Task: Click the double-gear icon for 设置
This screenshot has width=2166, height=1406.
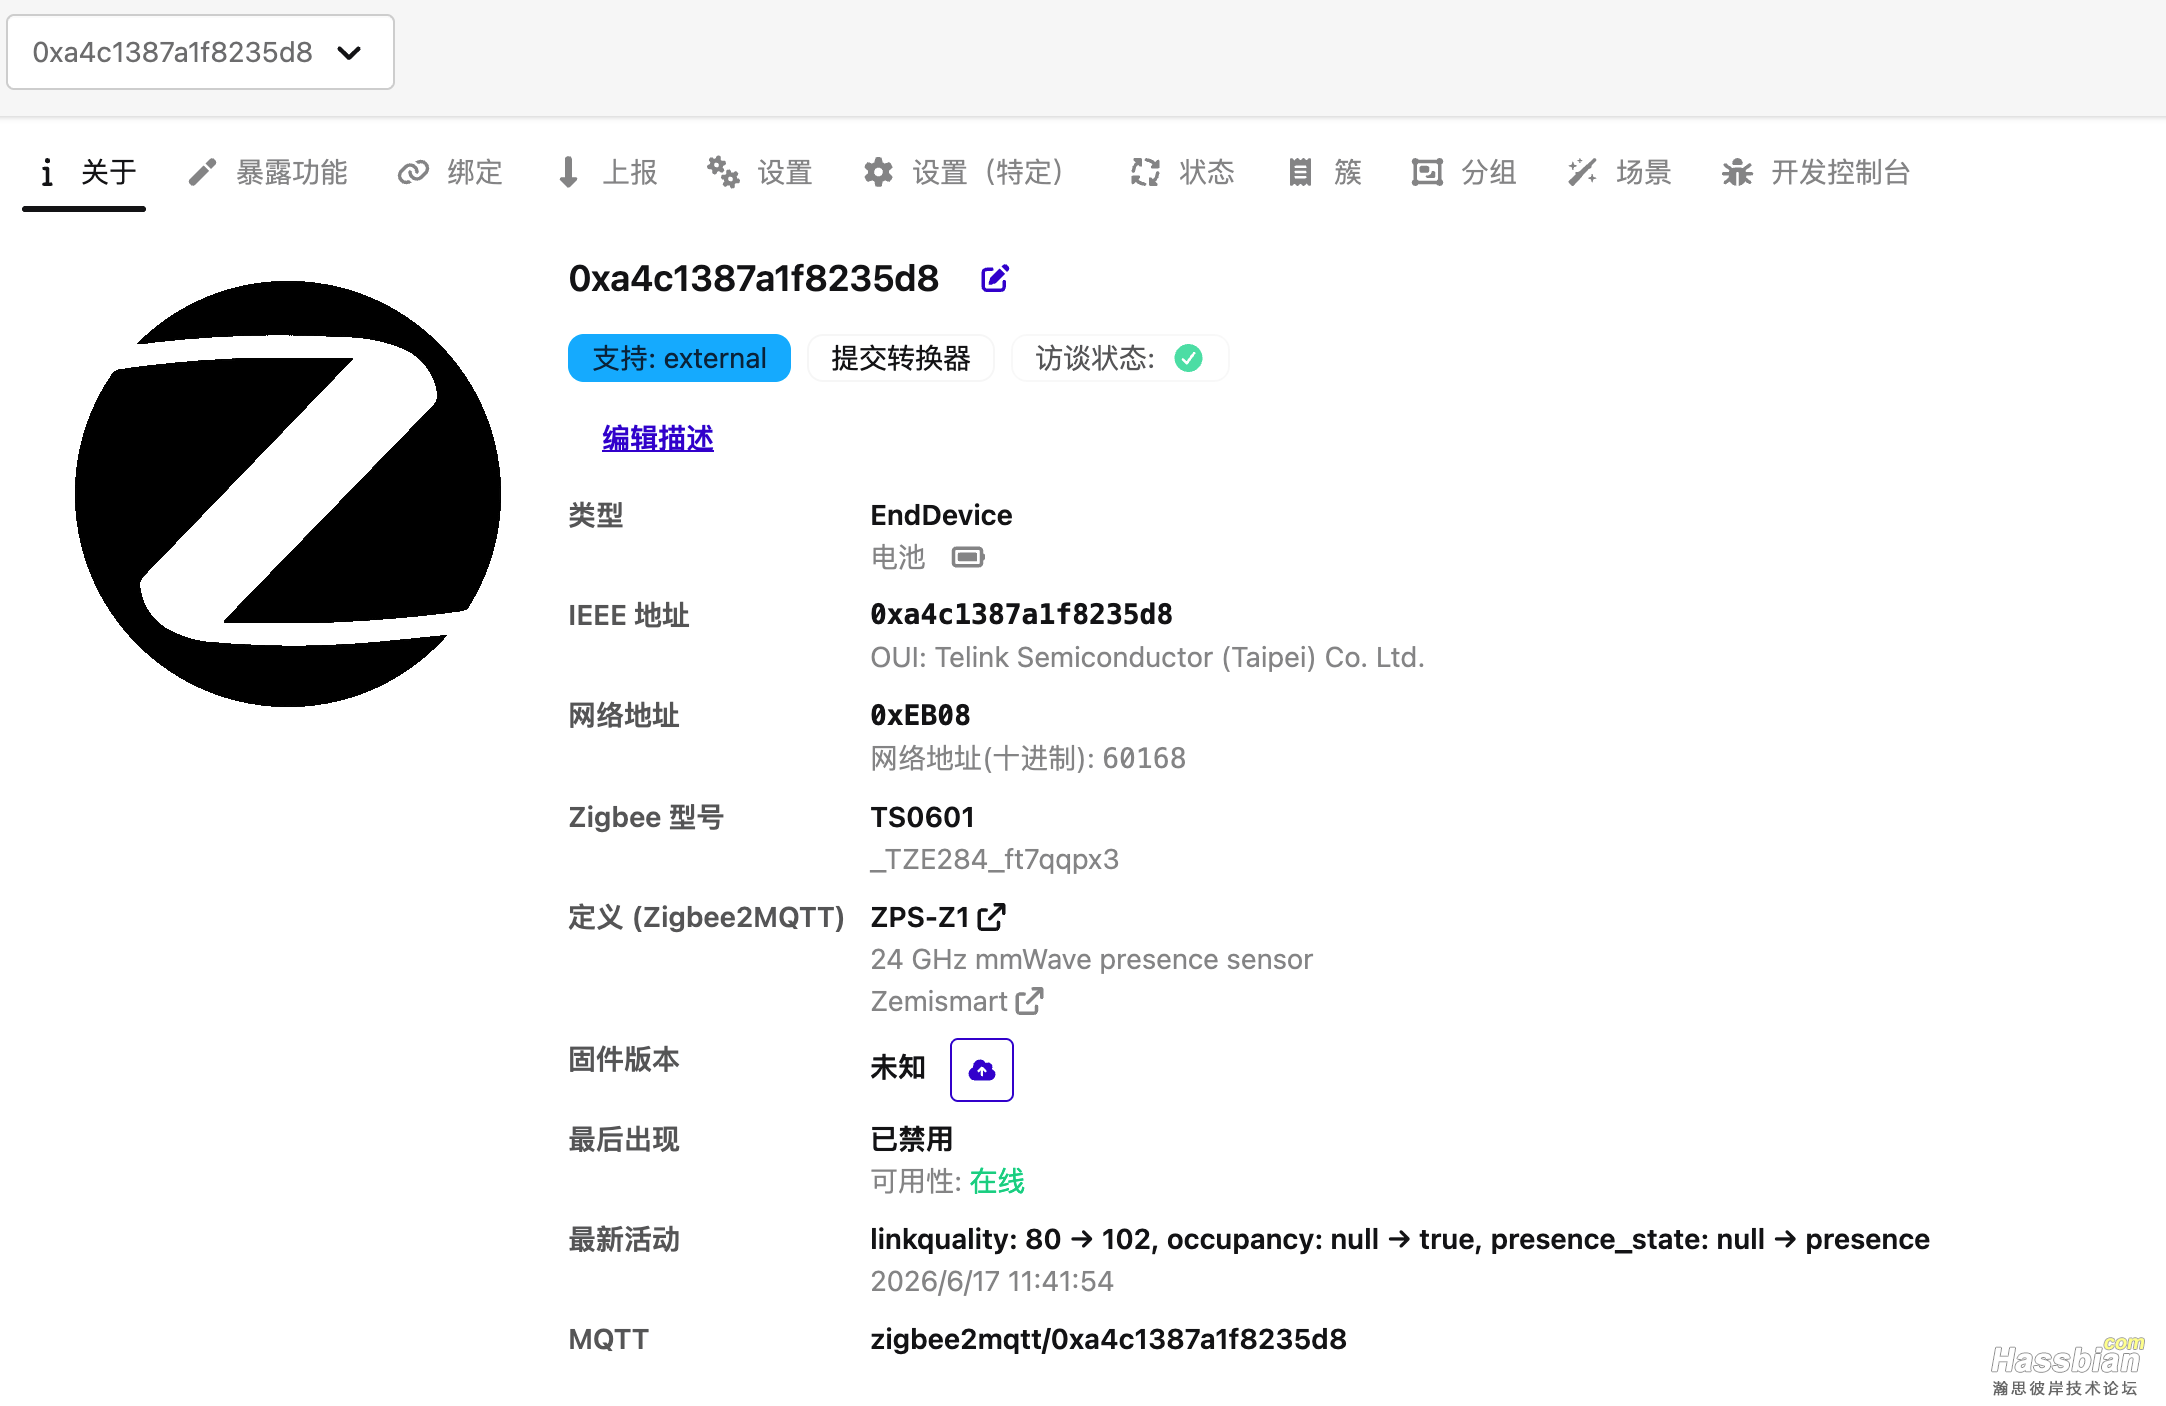Action: (723, 173)
